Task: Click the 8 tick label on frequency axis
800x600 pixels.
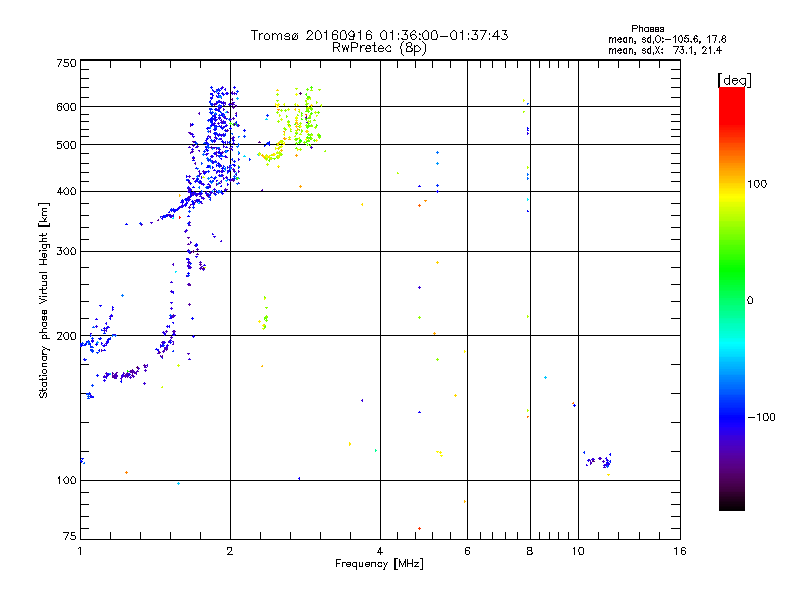Action: click(x=530, y=551)
